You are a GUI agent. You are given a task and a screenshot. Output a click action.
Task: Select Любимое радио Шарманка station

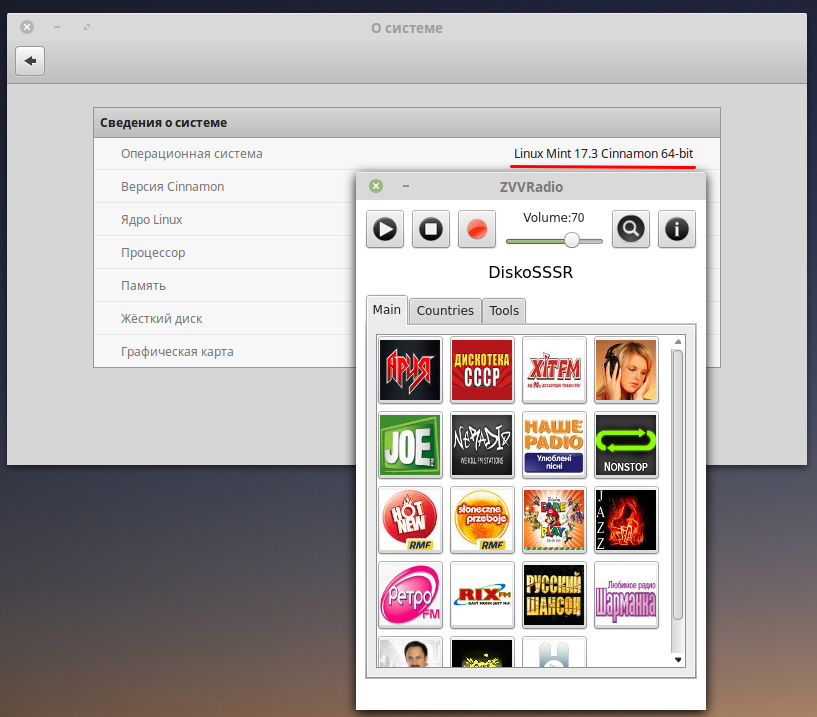626,595
